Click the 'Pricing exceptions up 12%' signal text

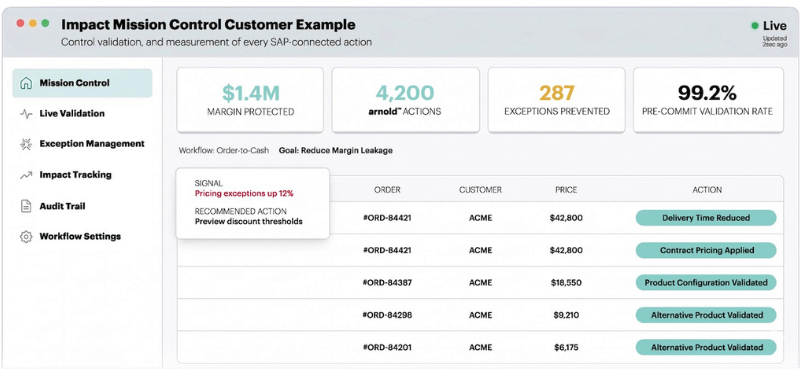click(x=244, y=194)
